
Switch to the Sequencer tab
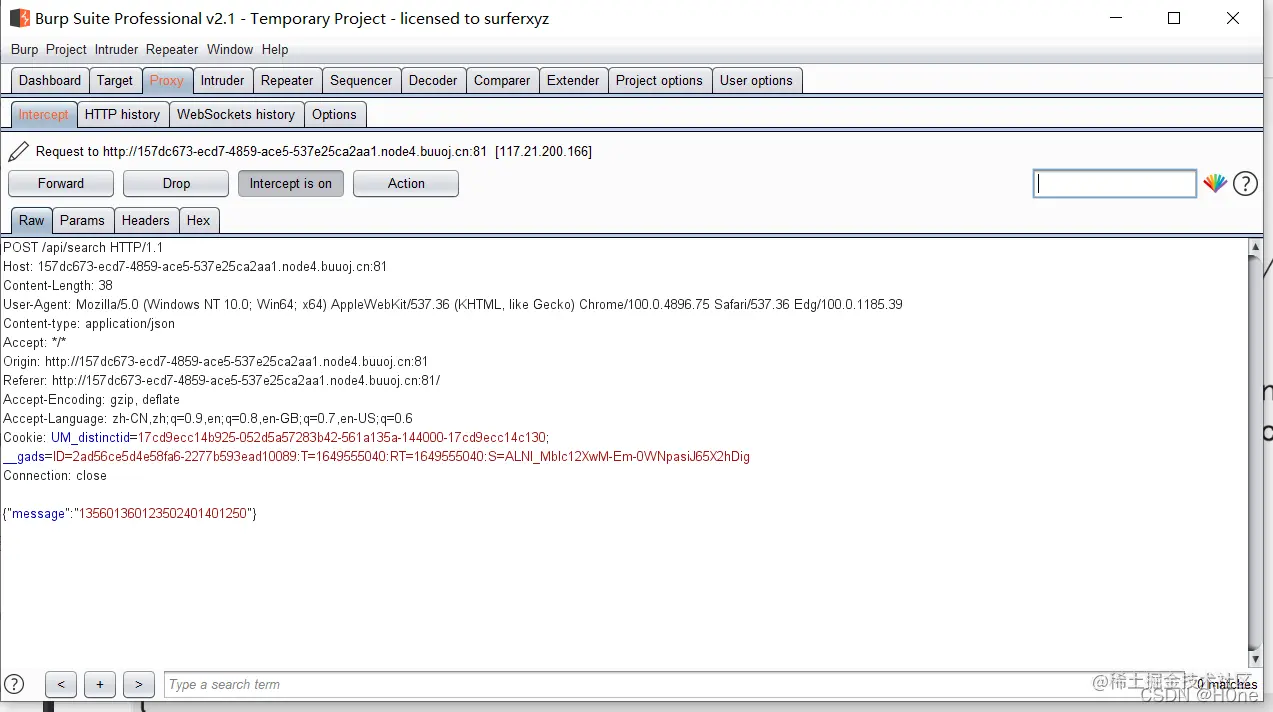click(x=361, y=80)
